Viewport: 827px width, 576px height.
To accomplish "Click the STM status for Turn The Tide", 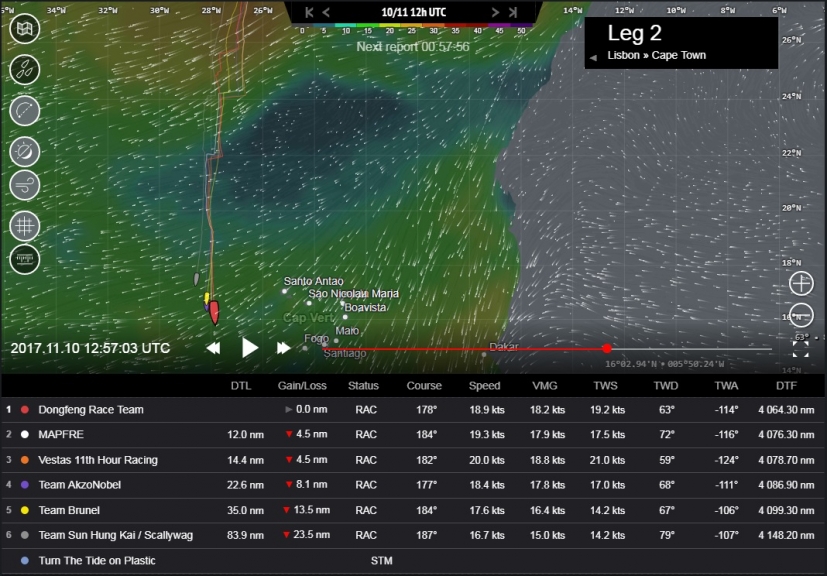I will pyautogui.click(x=381, y=561).
